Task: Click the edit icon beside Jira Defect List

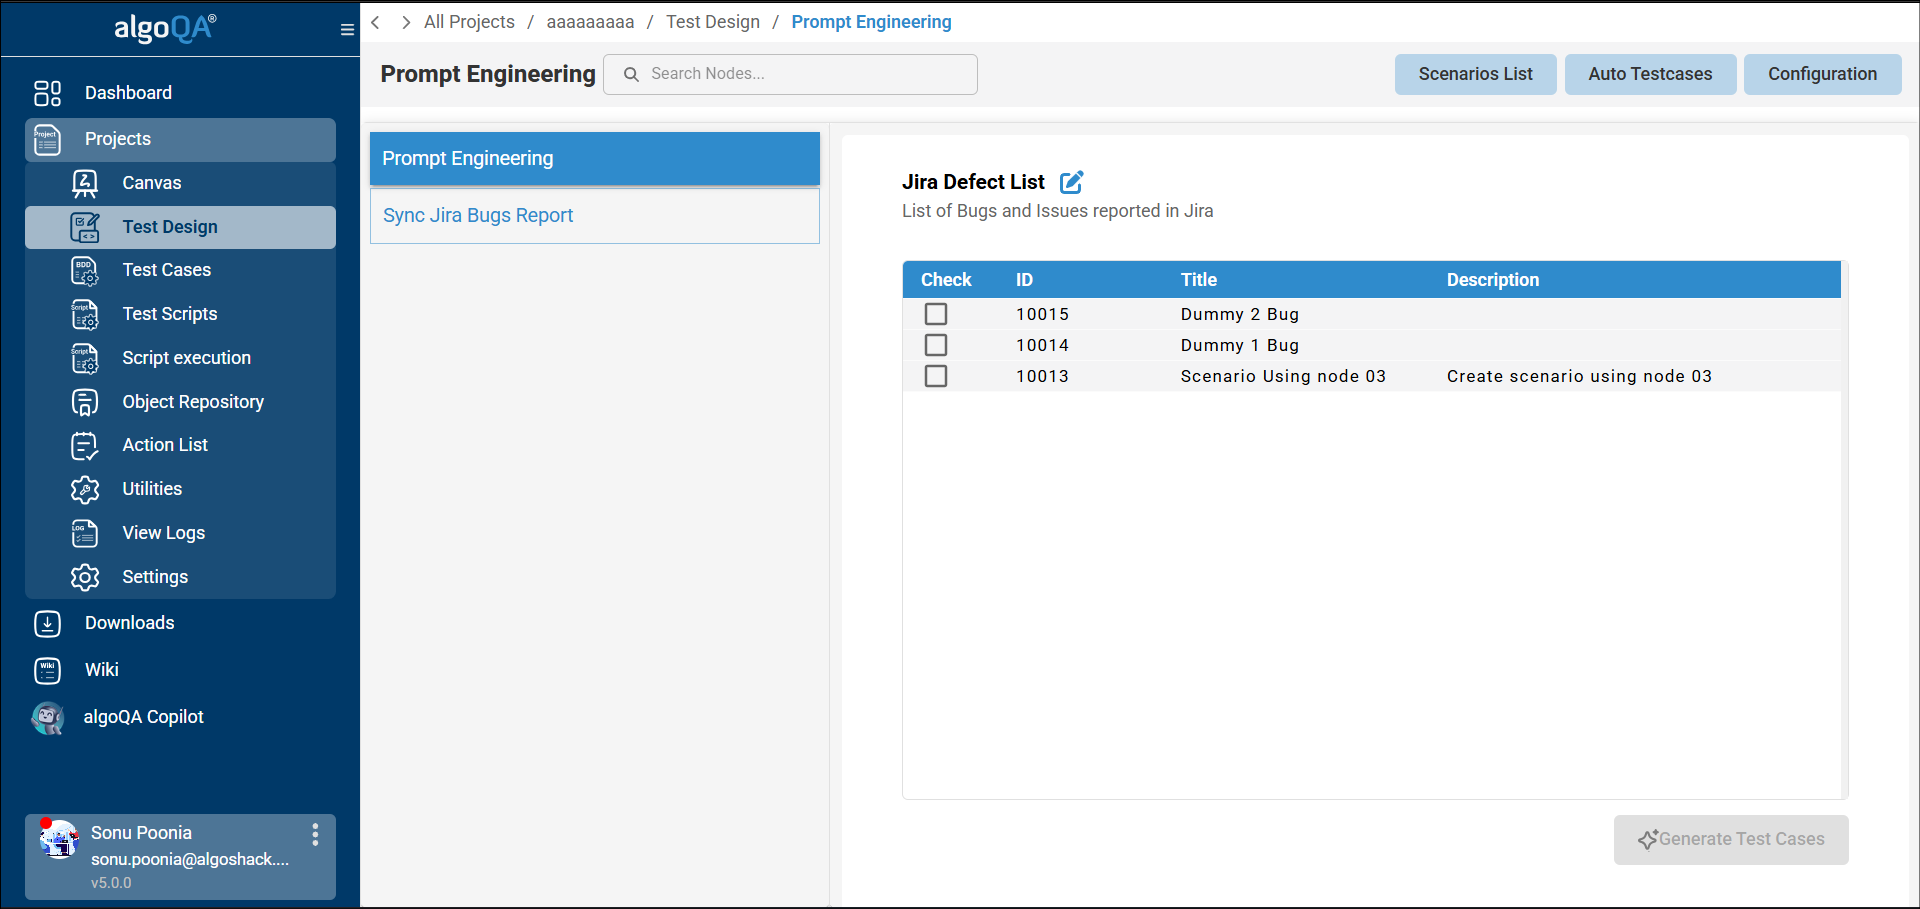Action: click(1071, 182)
